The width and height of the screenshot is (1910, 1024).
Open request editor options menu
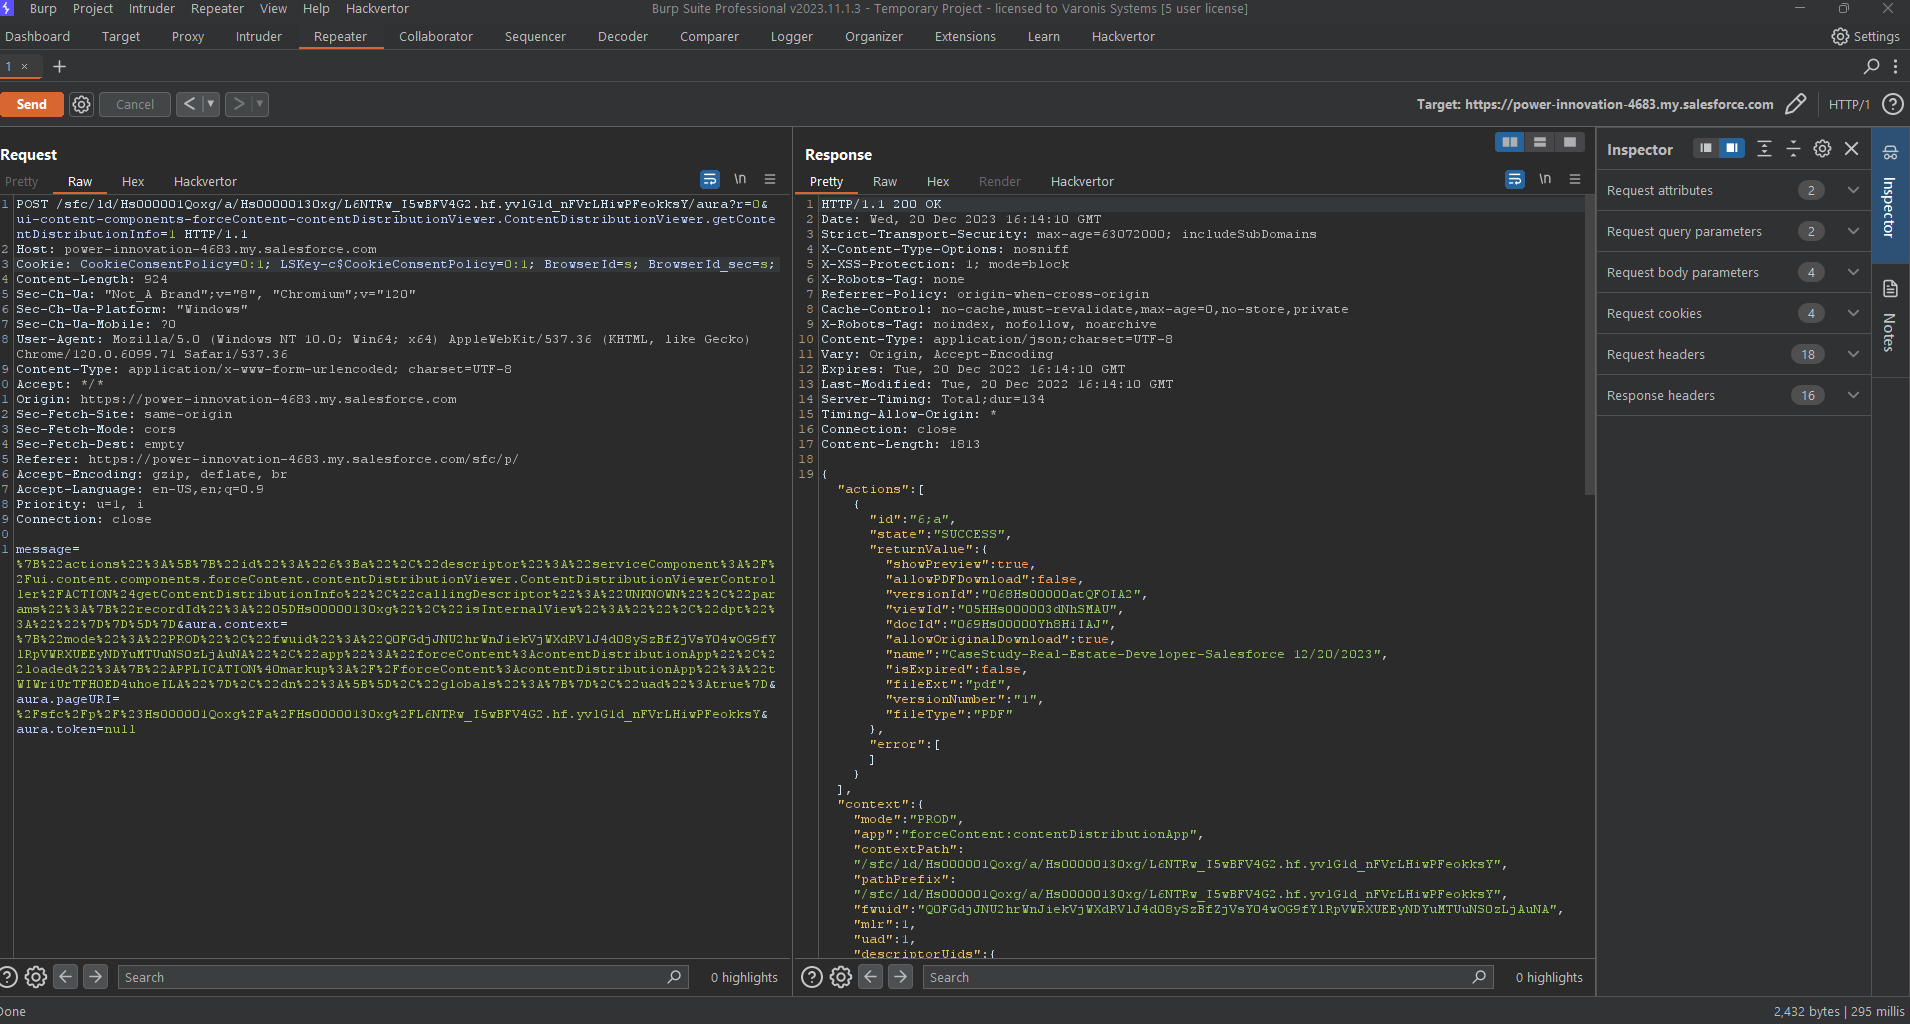(x=770, y=179)
